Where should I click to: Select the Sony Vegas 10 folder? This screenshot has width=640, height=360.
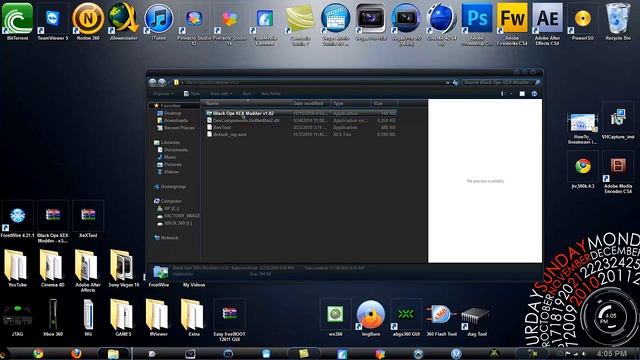click(123, 268)
